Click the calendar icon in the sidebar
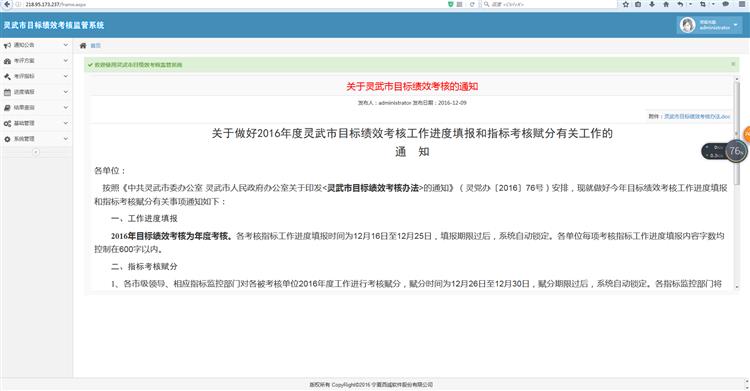Screen dimensions: 750x391 click(7, 92)
